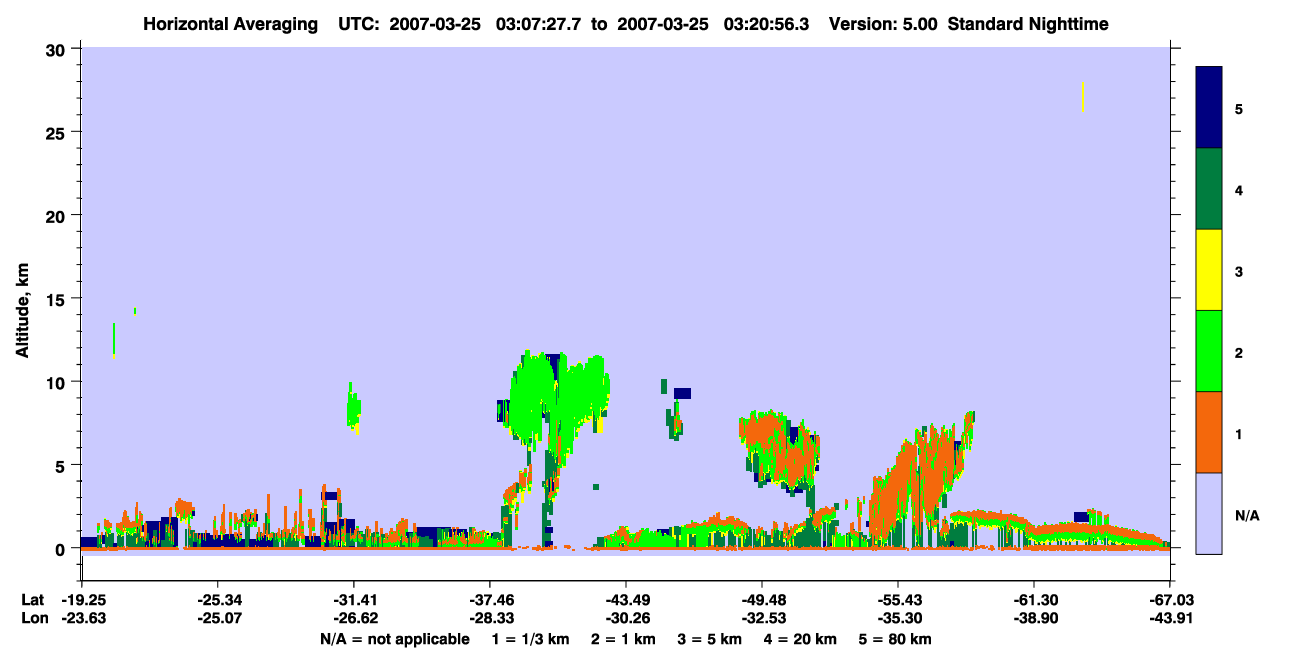This screenshot has height=667, width=1300.
Task: Click longitude value -38.90
Action: [x=1034, y=619]
